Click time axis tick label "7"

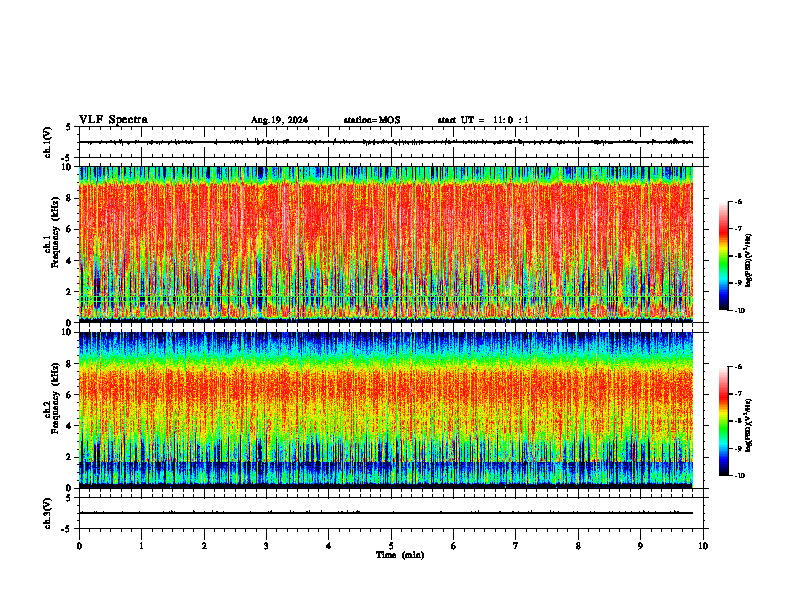click(516, 546)
